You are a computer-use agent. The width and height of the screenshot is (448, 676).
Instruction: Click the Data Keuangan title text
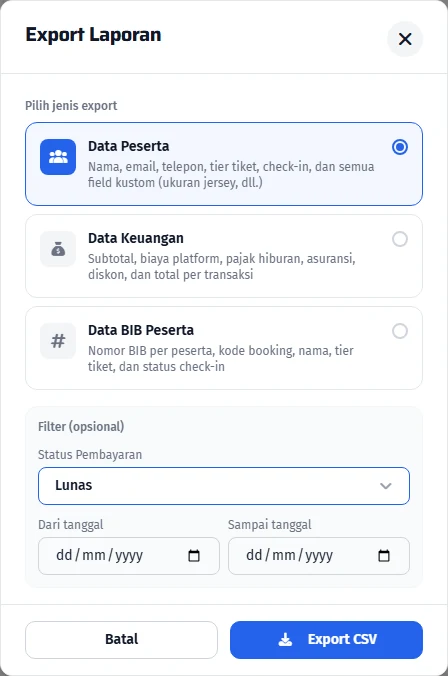[136, 238]
